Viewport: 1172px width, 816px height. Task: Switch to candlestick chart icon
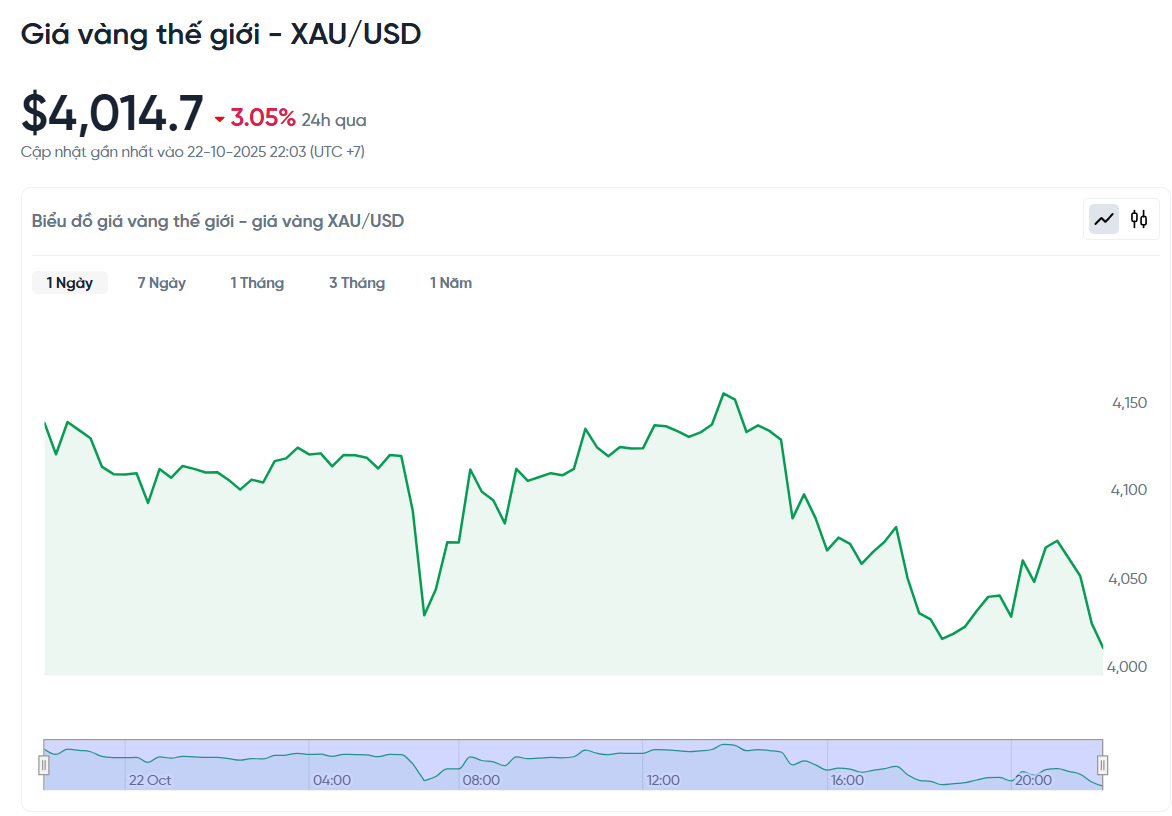(x=1139, y=219)
